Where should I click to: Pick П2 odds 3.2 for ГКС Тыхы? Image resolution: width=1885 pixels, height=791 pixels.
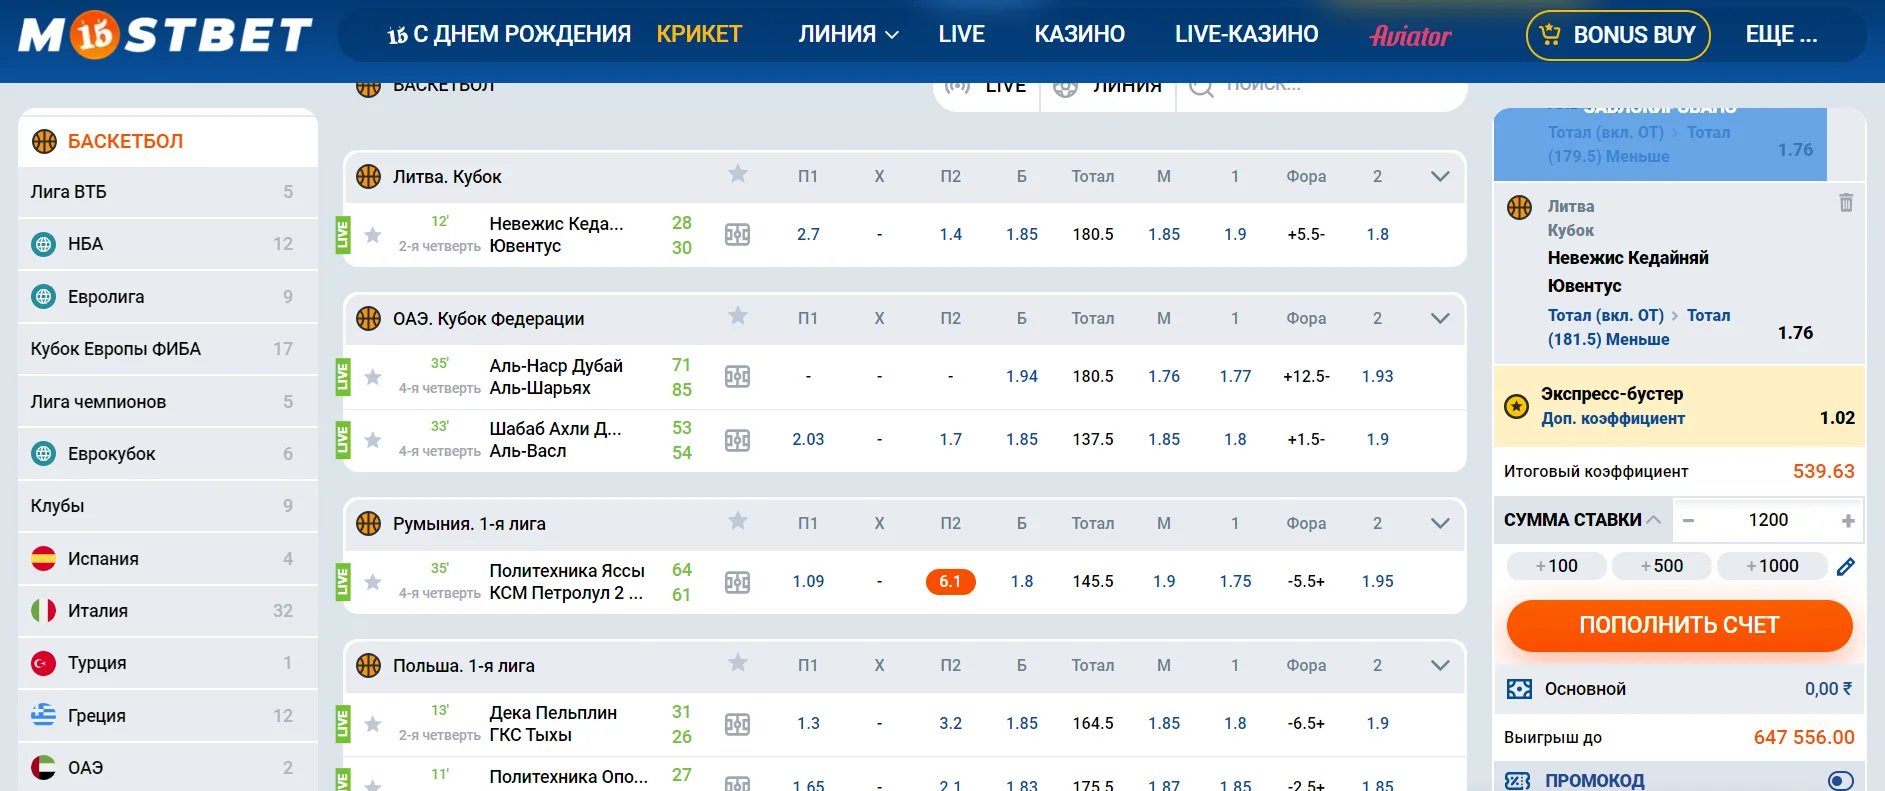coord(950,724)
